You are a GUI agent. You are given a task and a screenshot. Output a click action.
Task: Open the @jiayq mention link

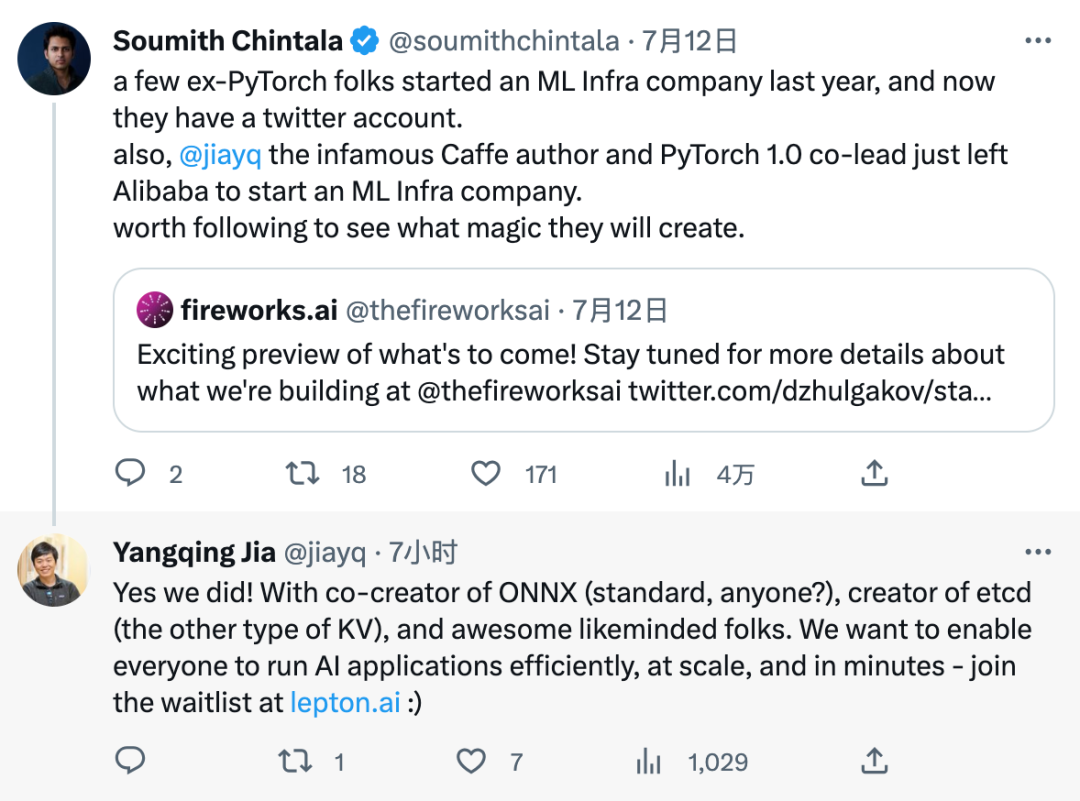coord(220,155)
